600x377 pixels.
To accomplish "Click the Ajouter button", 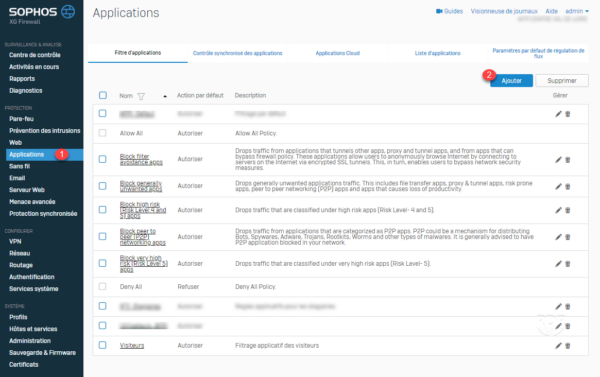I will pyautogui.click(x=511, y=81).
